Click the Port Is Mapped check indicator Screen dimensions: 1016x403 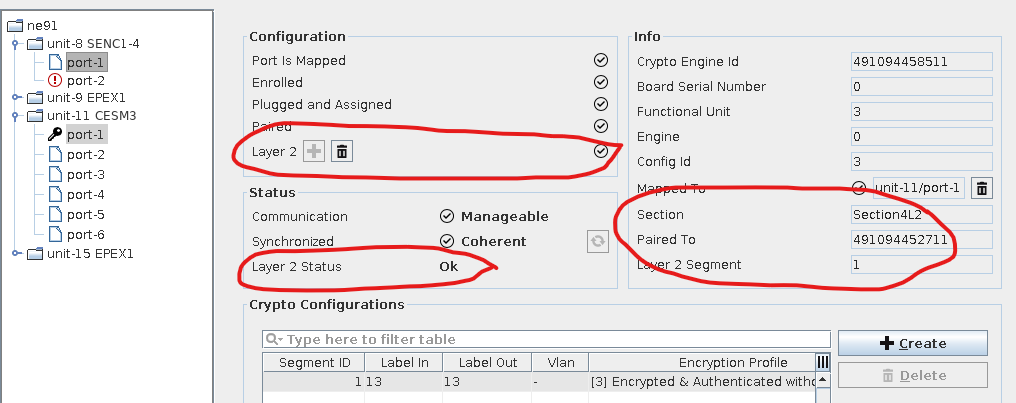[600, 60]
